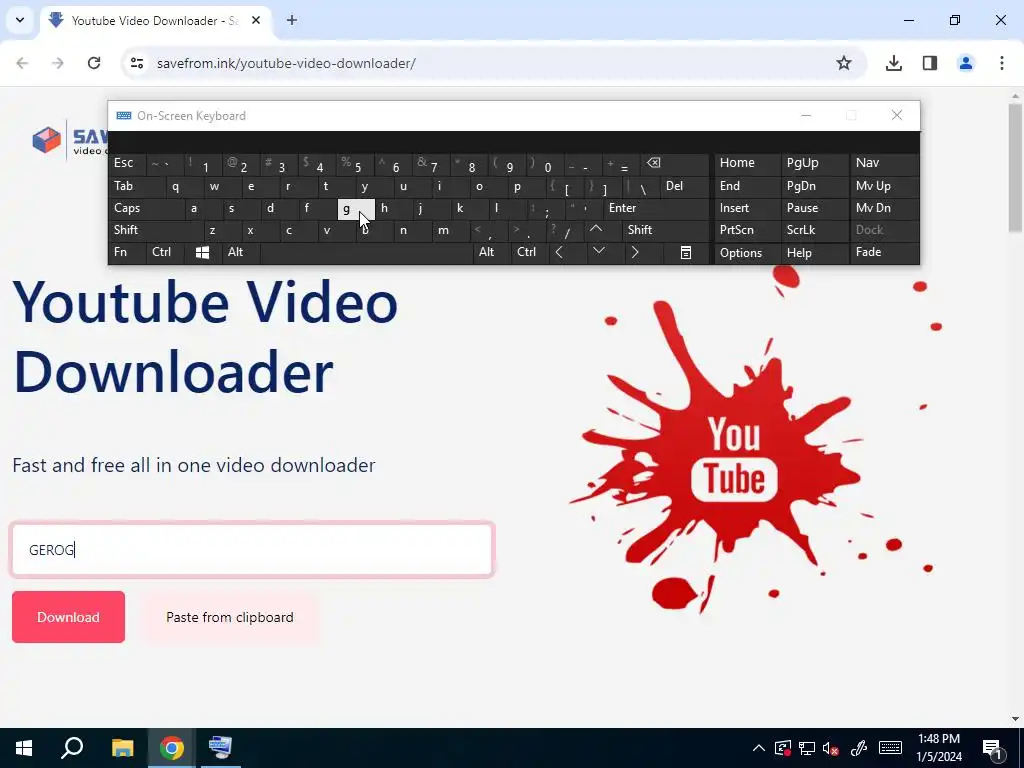View site information icon in address bar
The image size is (1024, 768).
click(137, 63)
